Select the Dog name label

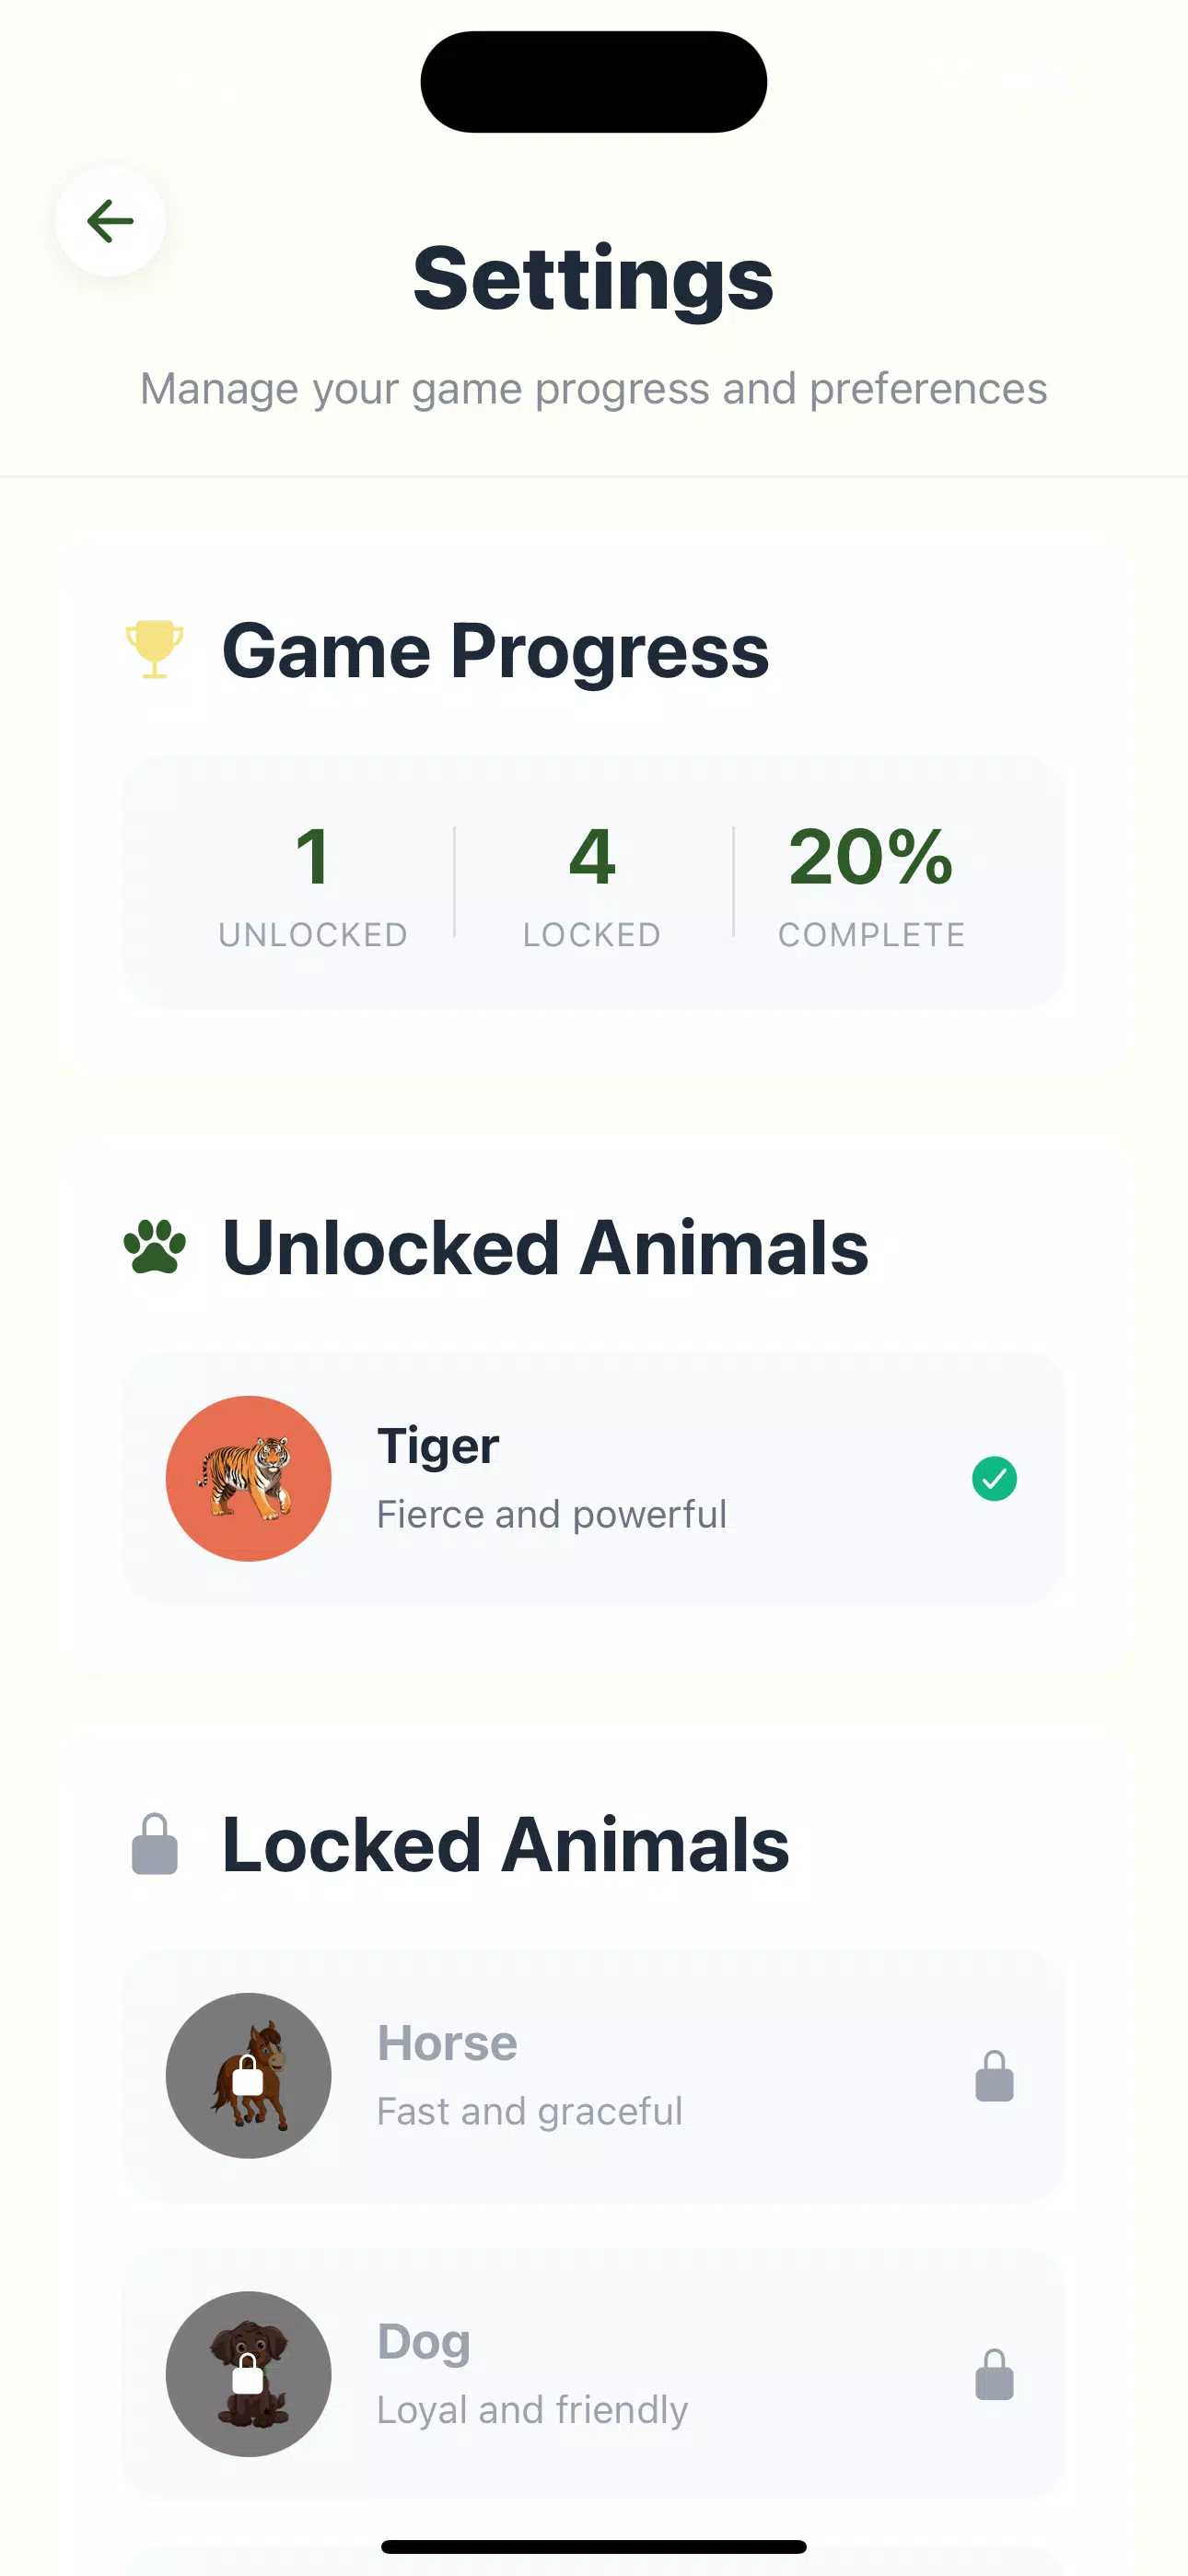coord(424,2341)
